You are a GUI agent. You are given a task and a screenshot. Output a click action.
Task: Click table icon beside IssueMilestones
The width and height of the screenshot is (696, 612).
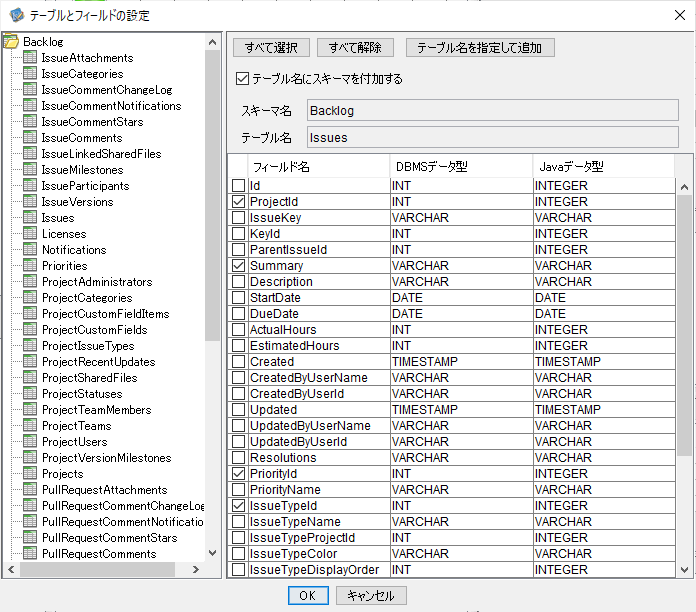(x=30, y=169)
